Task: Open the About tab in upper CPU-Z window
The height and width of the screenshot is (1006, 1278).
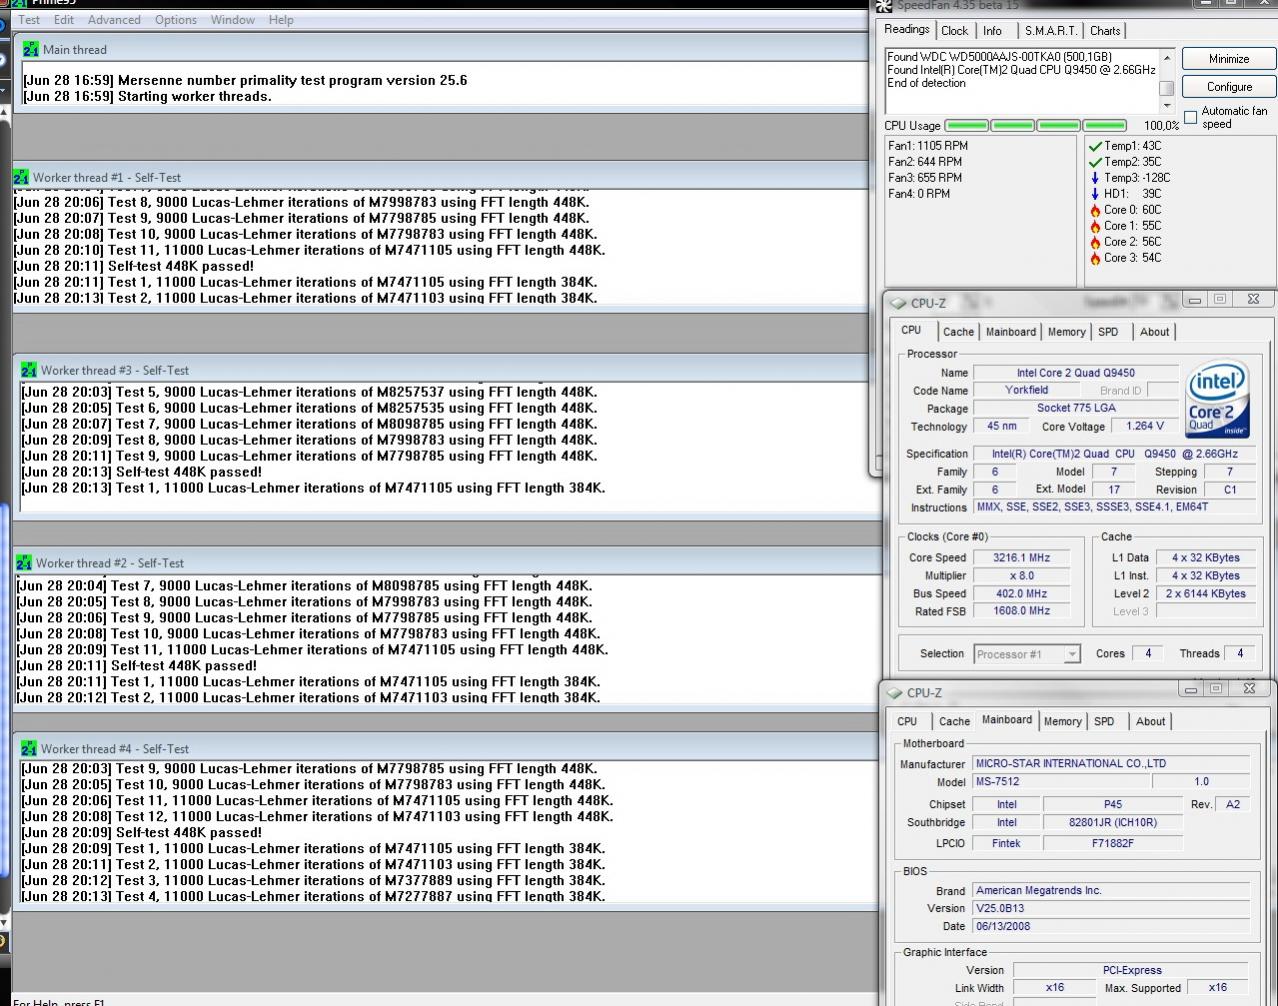Action: click(1154, 332)
